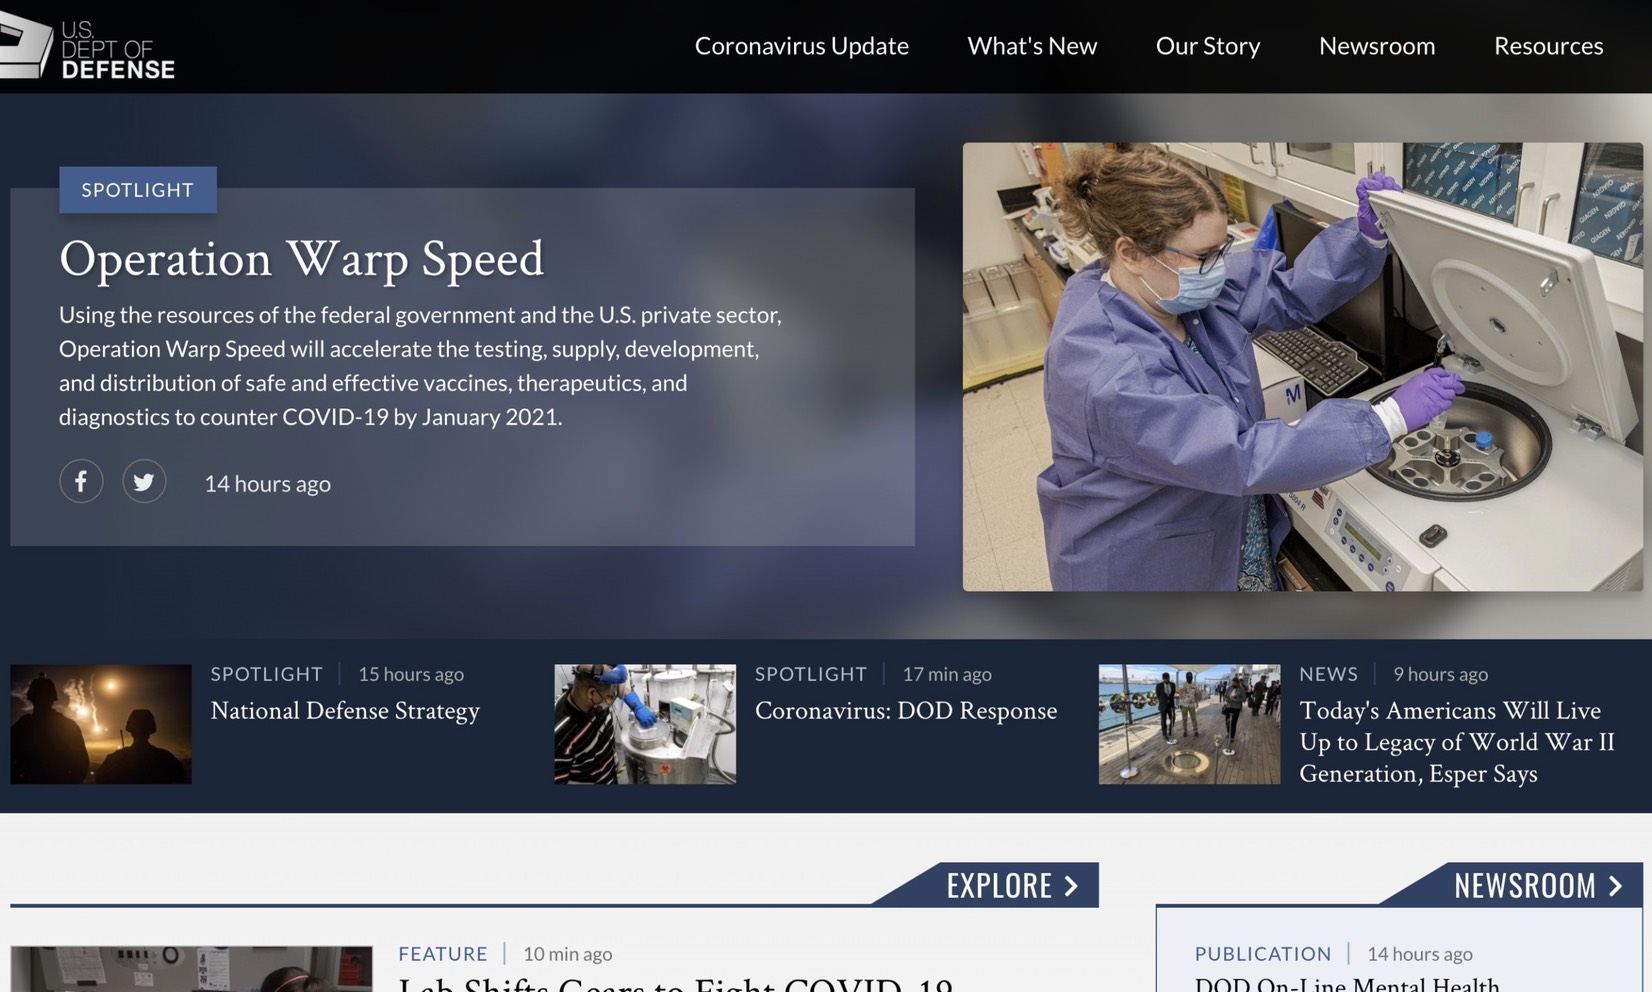Viewport: 1652px width, 992px height.
Task: Share Operation Warp Speed on Twitter
Action: [144, 481]
